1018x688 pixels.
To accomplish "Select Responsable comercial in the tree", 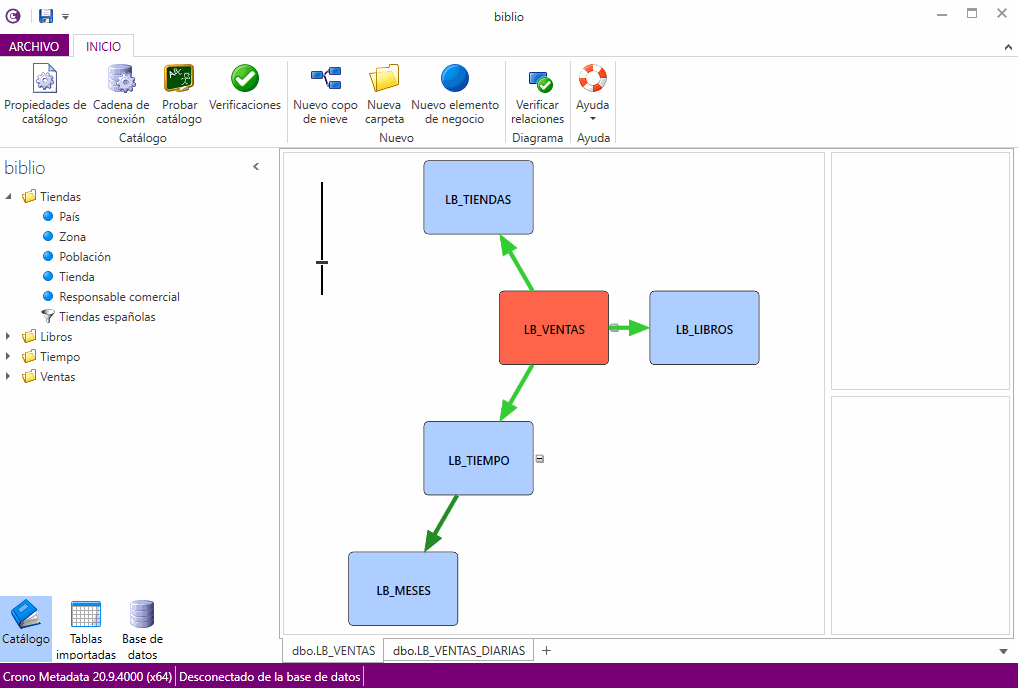I will pyautogui.click(x=119, y=297).
